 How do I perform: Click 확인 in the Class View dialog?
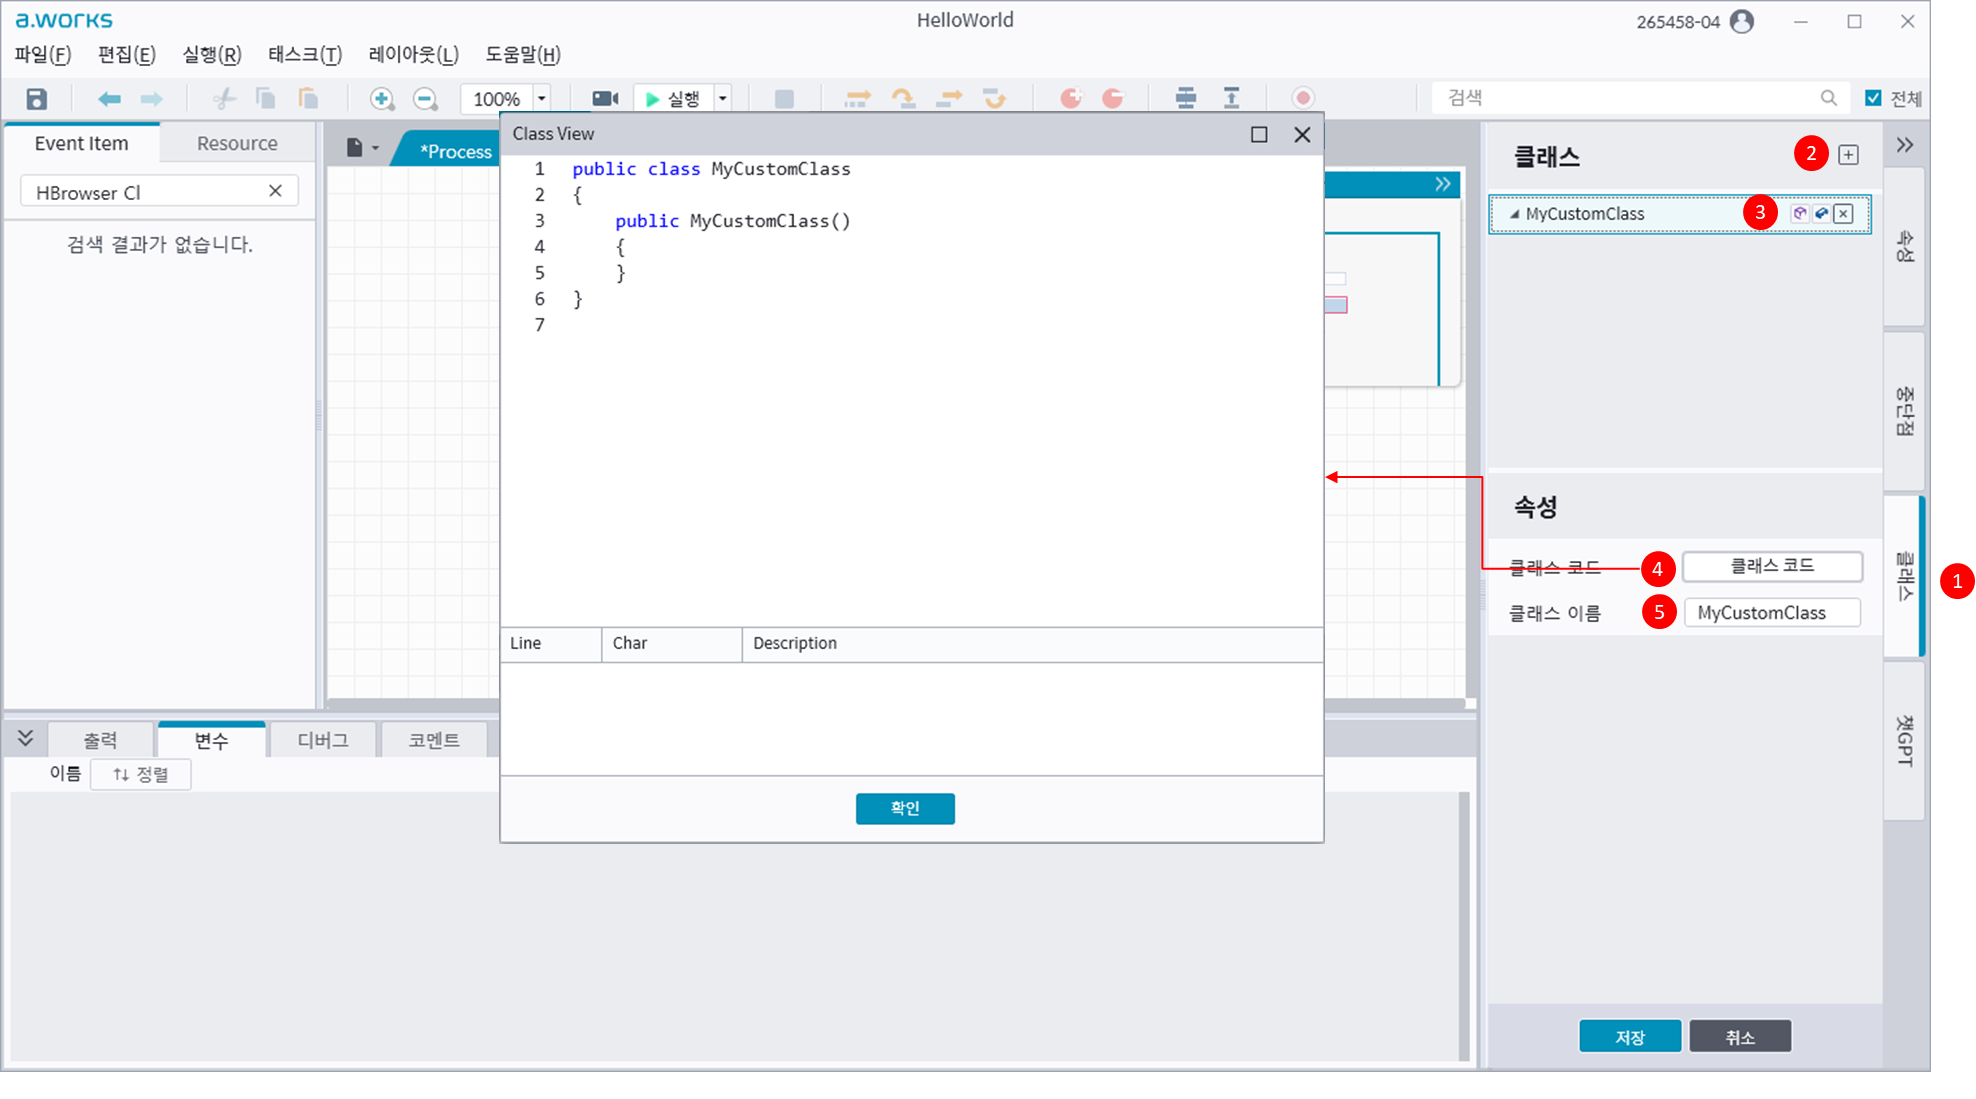905,808
